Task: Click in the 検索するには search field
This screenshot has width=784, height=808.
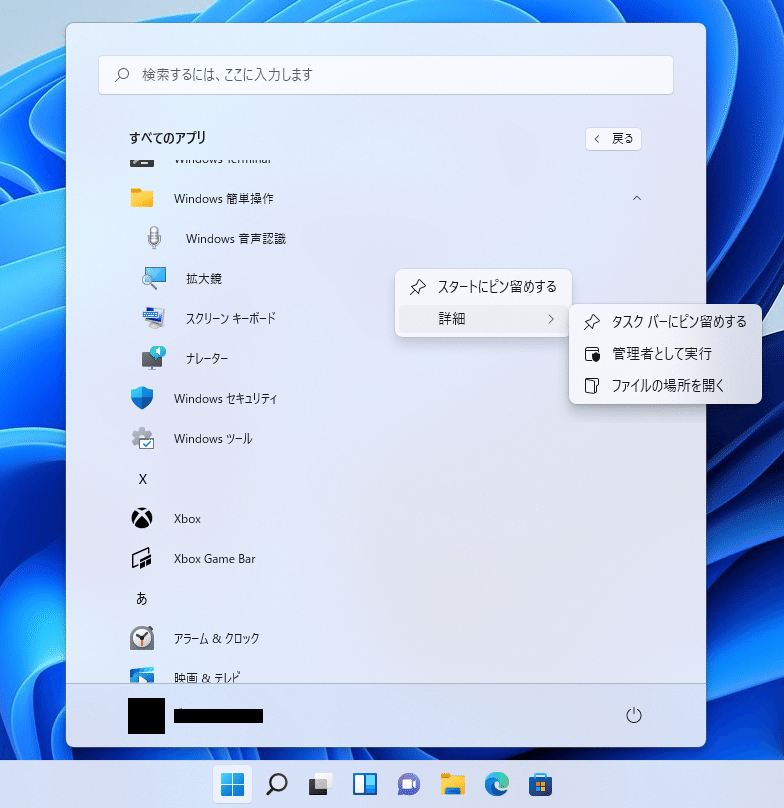Action: pyautogui.click(x=386, y=75)
